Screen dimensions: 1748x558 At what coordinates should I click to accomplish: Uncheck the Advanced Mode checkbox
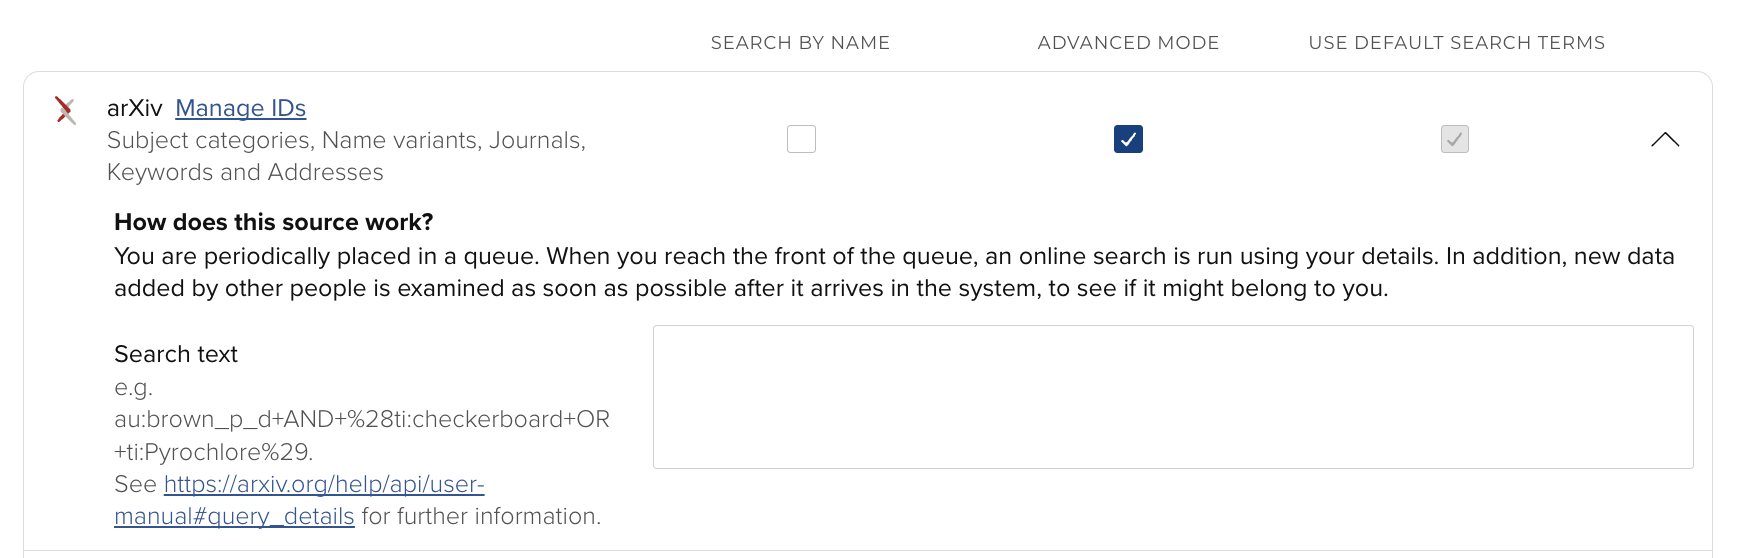pyautogui.click(x=1128, y=139)
